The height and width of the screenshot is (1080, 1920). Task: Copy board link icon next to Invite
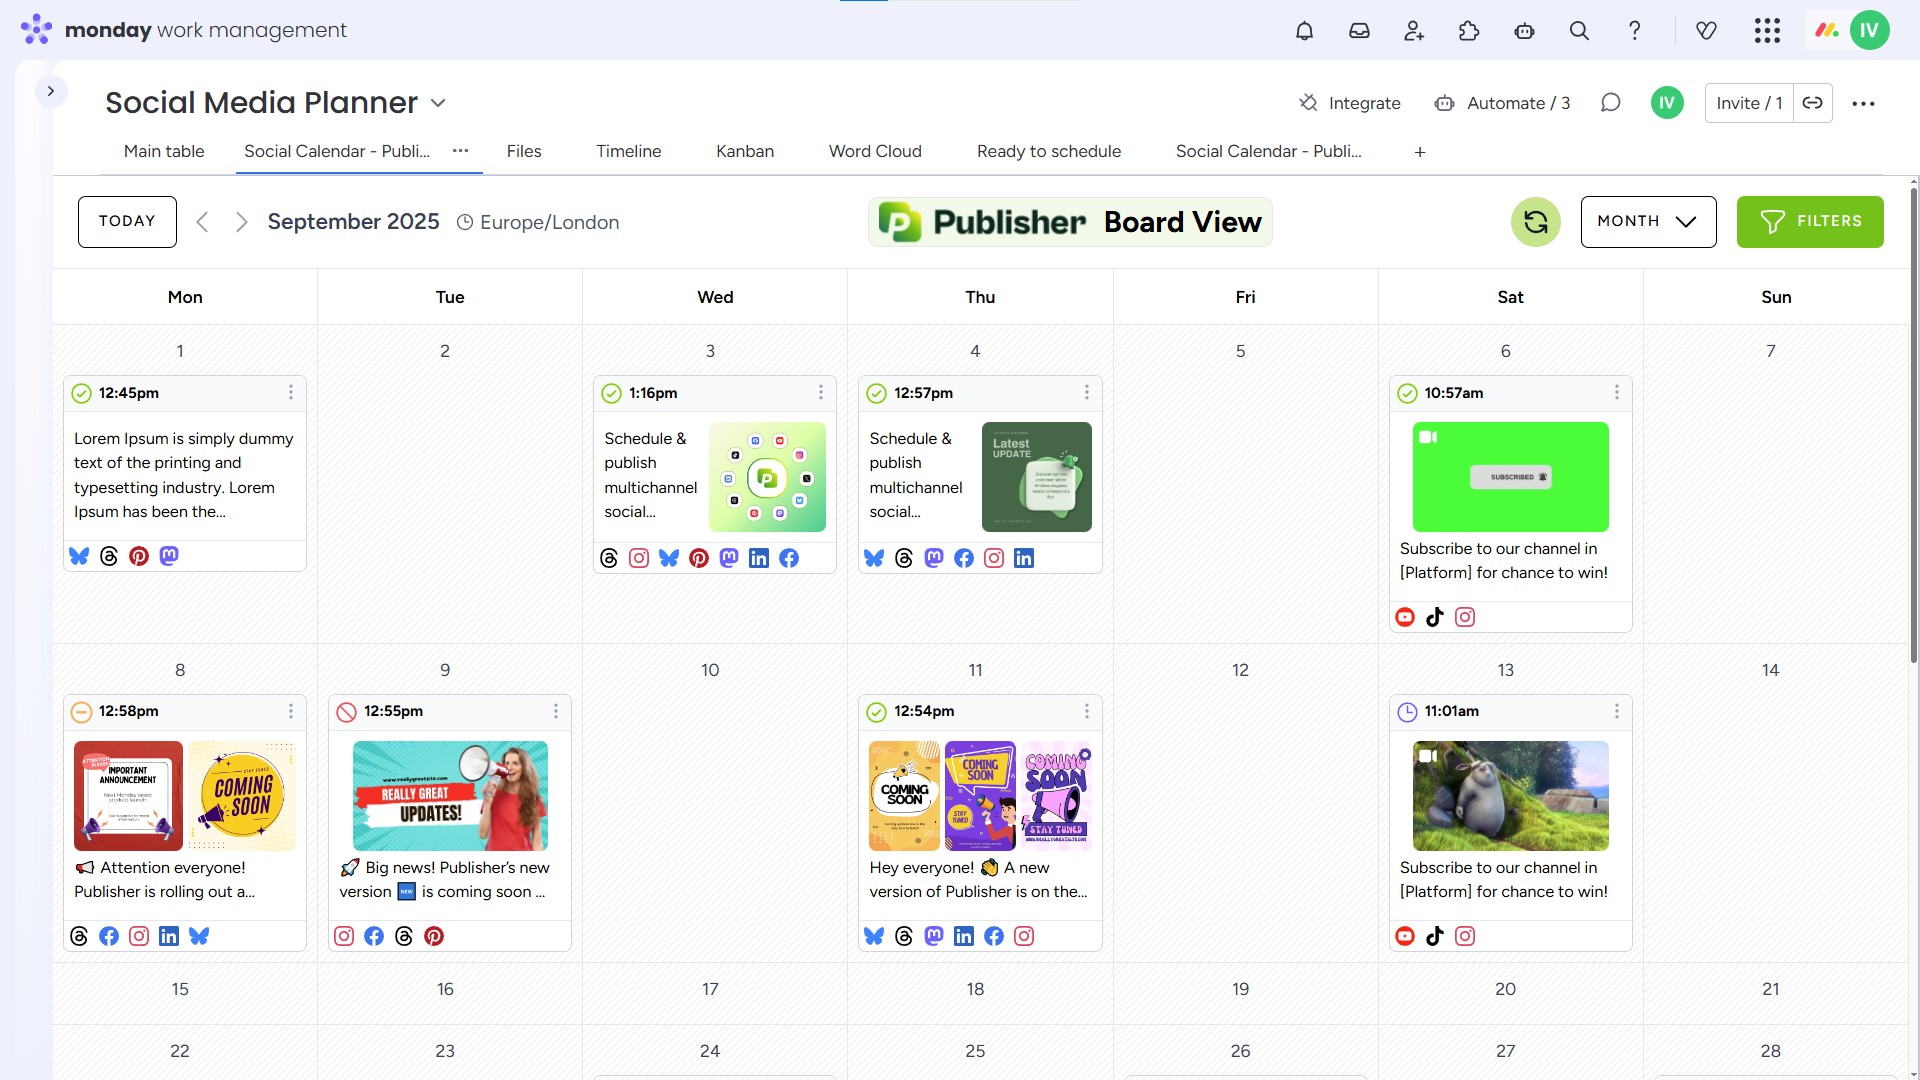(x=1812, y=103)
